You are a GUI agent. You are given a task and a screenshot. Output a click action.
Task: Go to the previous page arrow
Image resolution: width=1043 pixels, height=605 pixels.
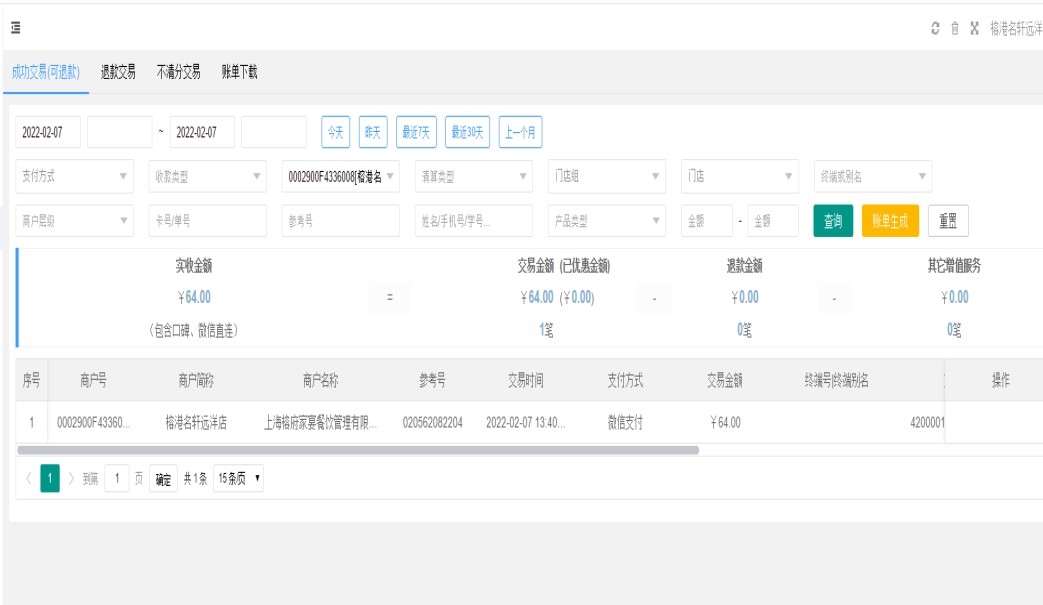click(x=28, y=479)
